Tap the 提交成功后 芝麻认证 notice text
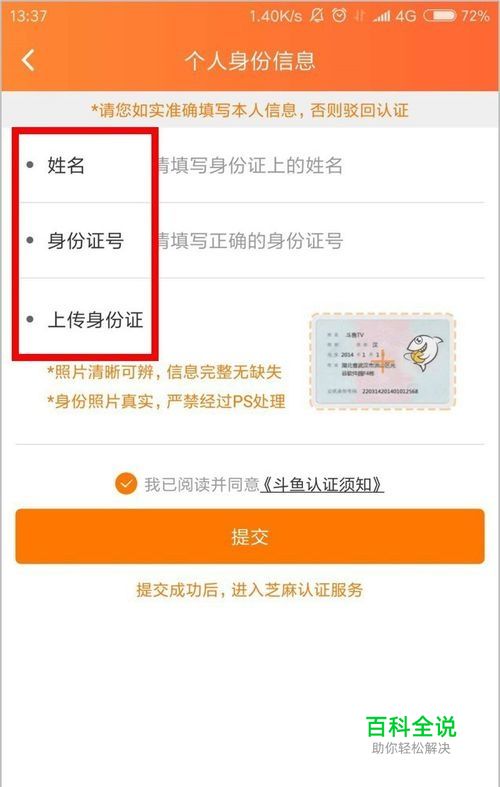Screen dimensions: 500x787 coord(249,590)
